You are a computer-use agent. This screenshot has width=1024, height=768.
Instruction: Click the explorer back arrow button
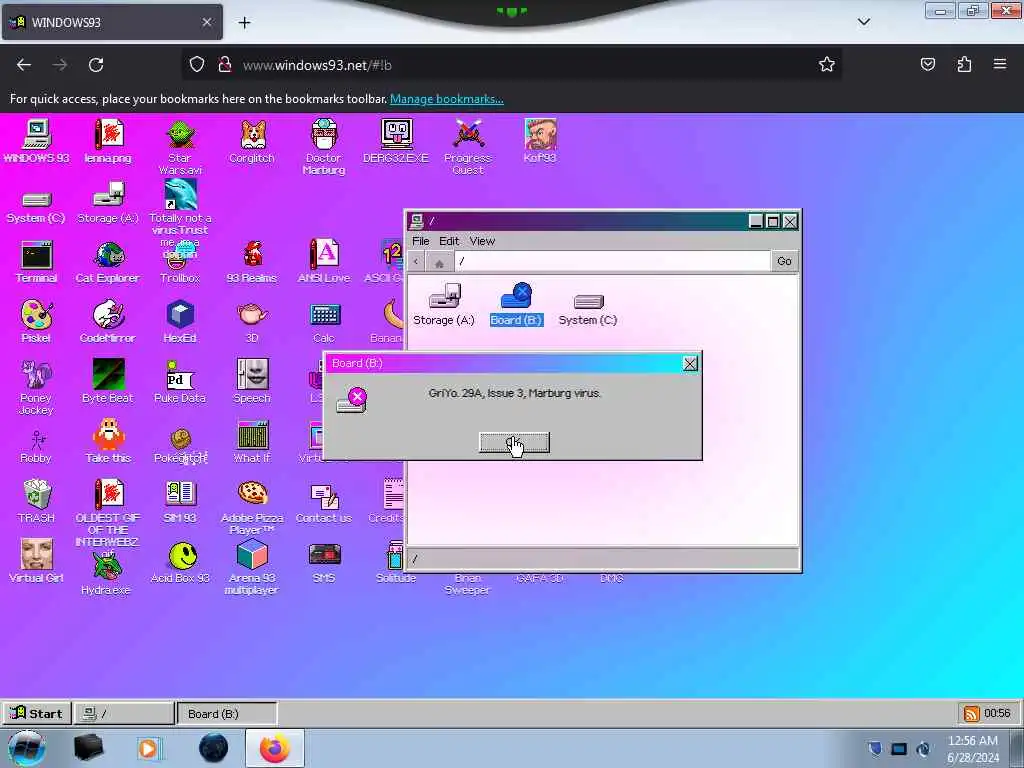(416, 262)
